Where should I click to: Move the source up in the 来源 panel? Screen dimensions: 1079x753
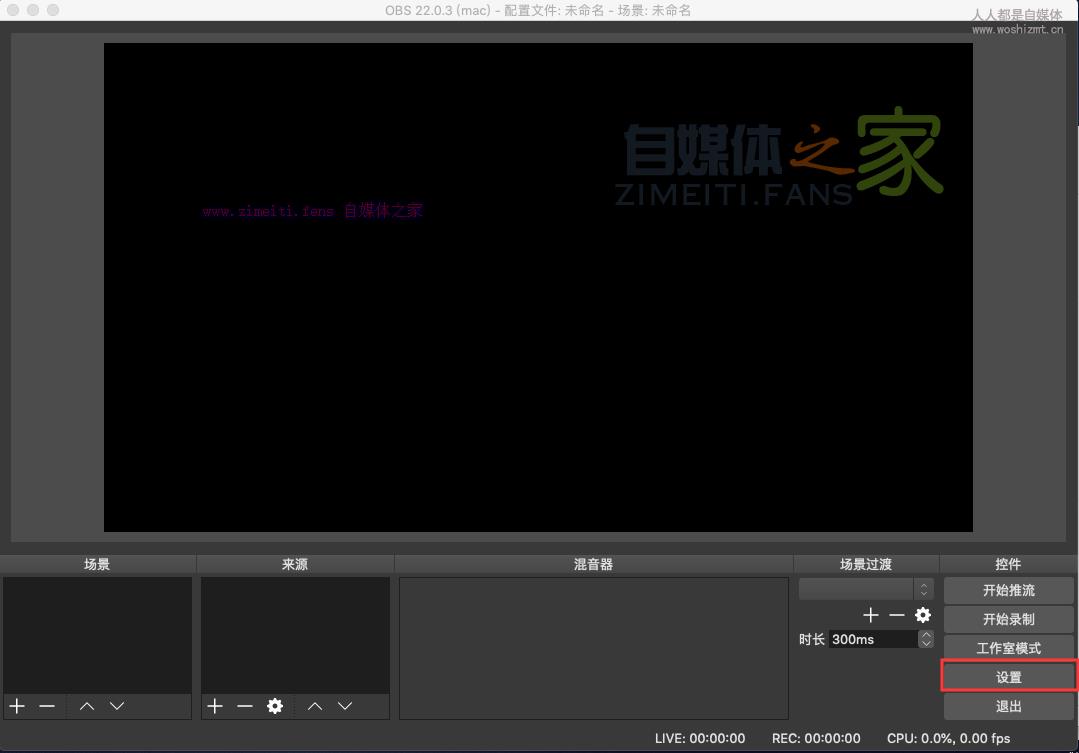pyautogui.click(x=315, y=706)
